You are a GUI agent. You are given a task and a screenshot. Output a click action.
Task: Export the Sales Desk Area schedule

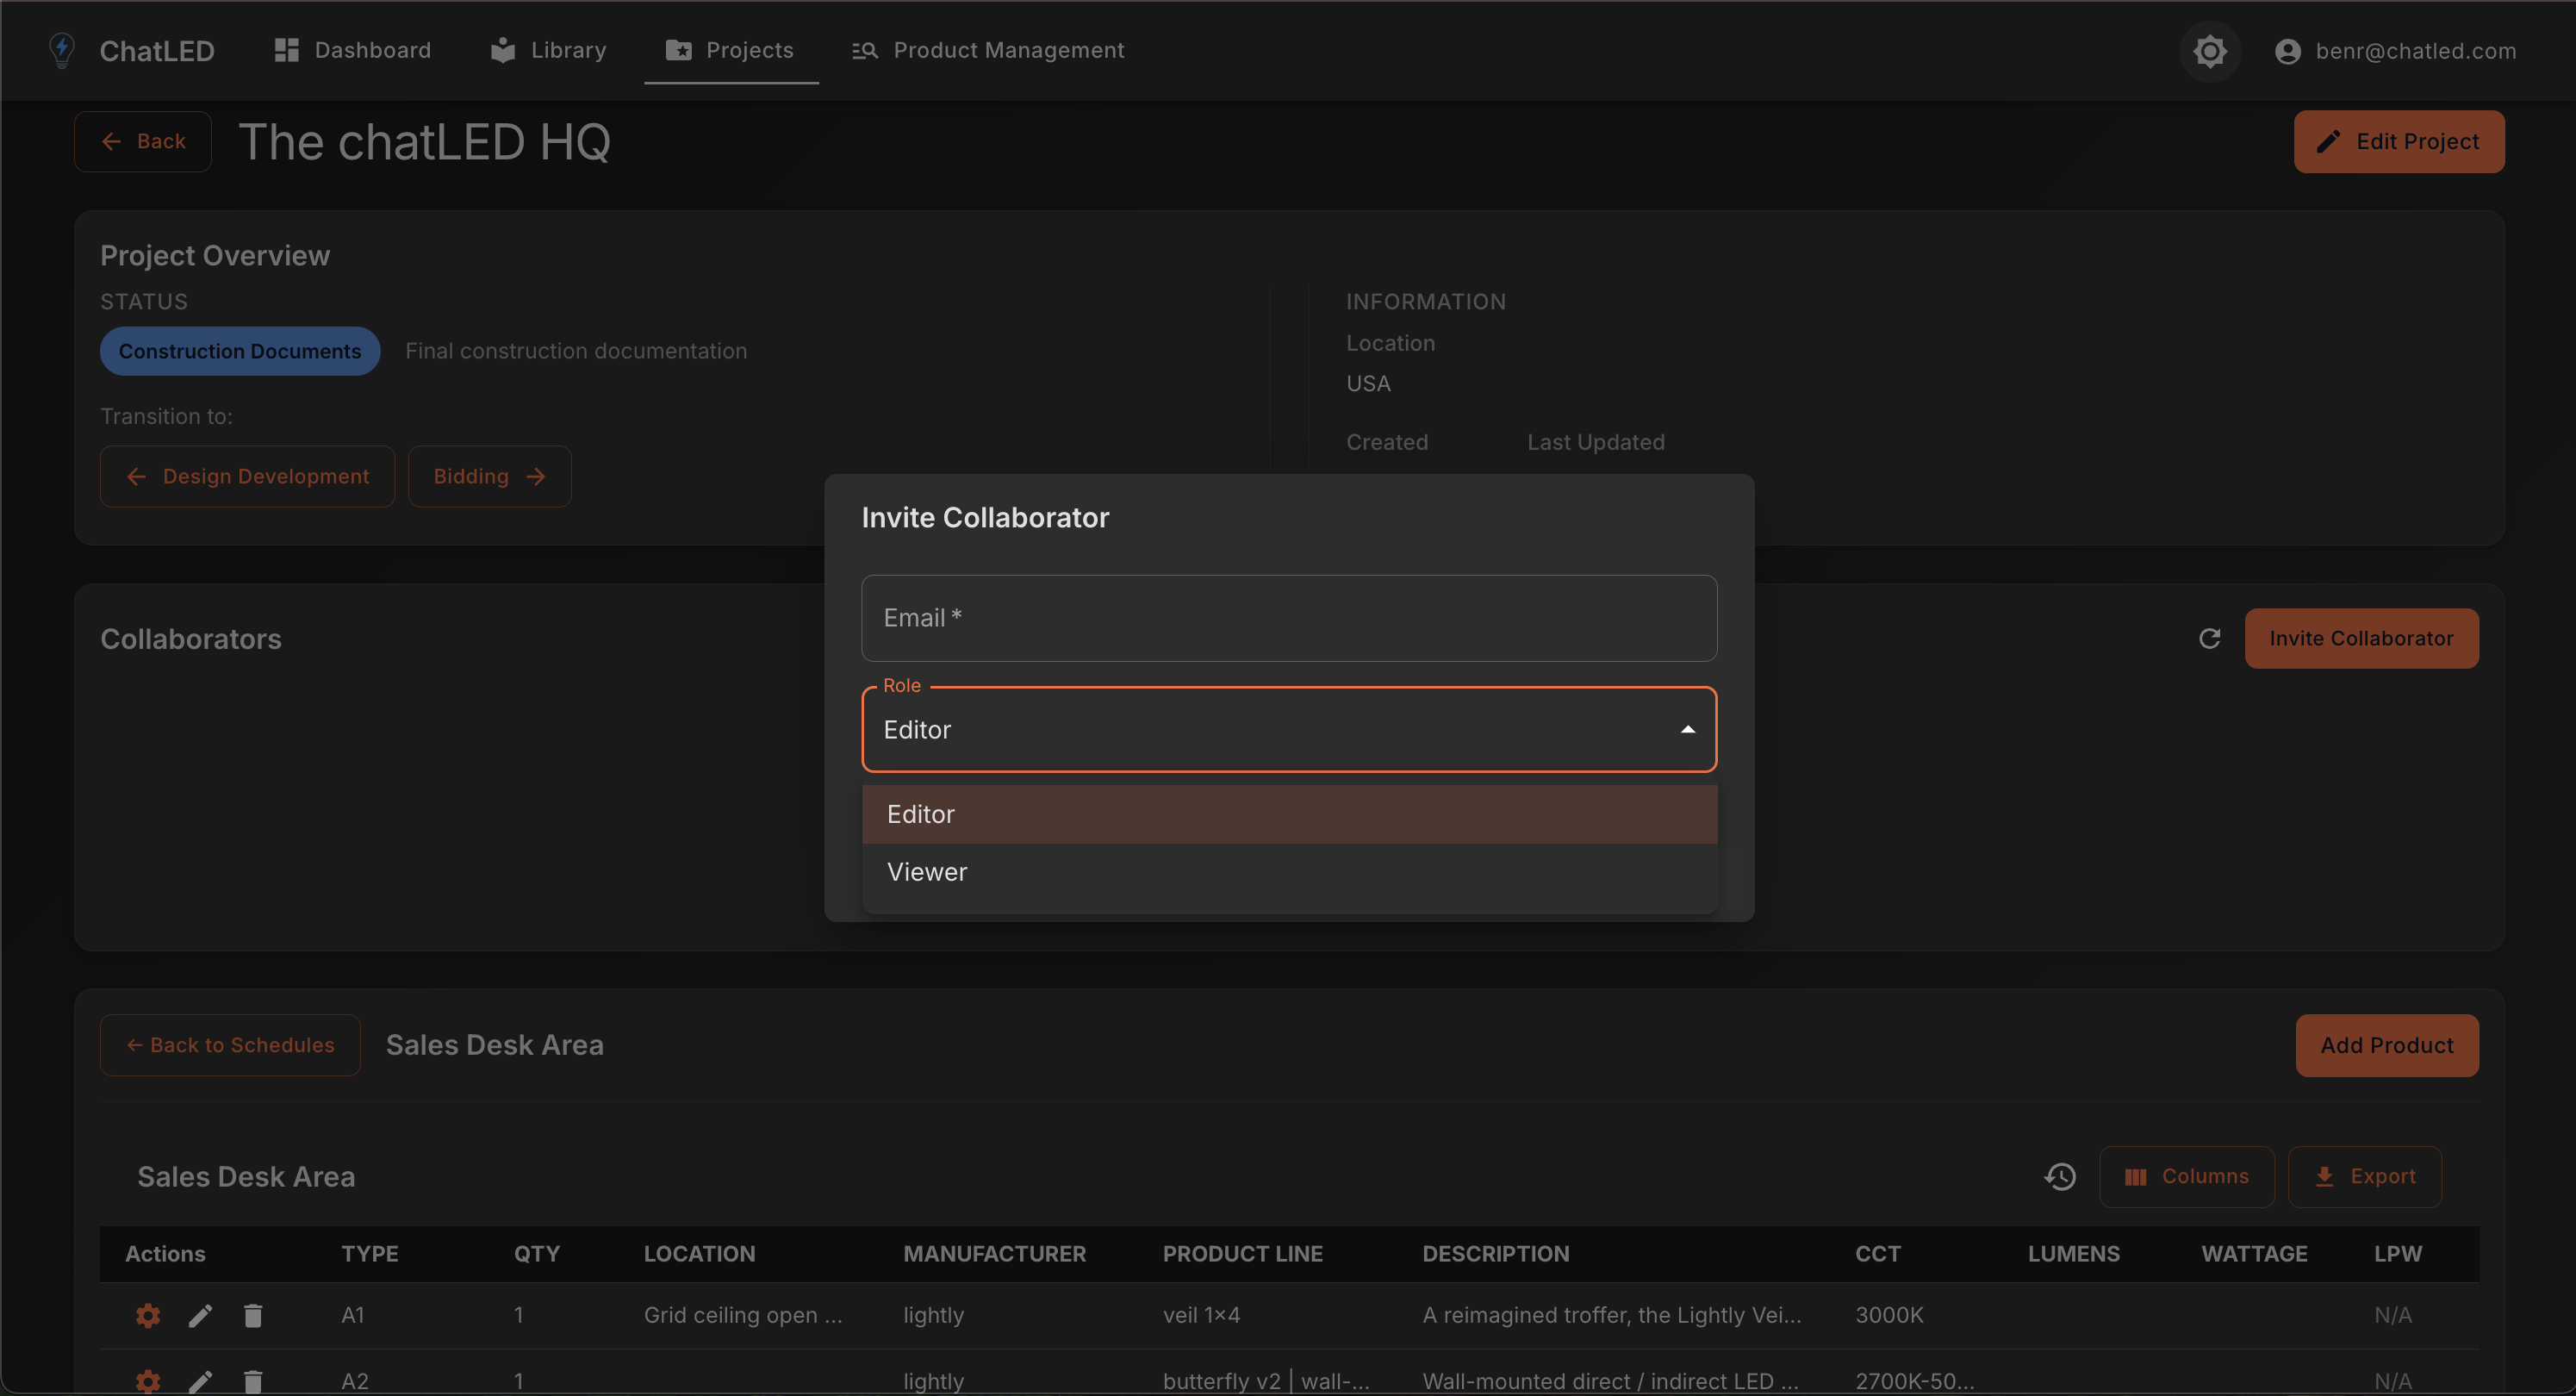click(2365, 1176)
